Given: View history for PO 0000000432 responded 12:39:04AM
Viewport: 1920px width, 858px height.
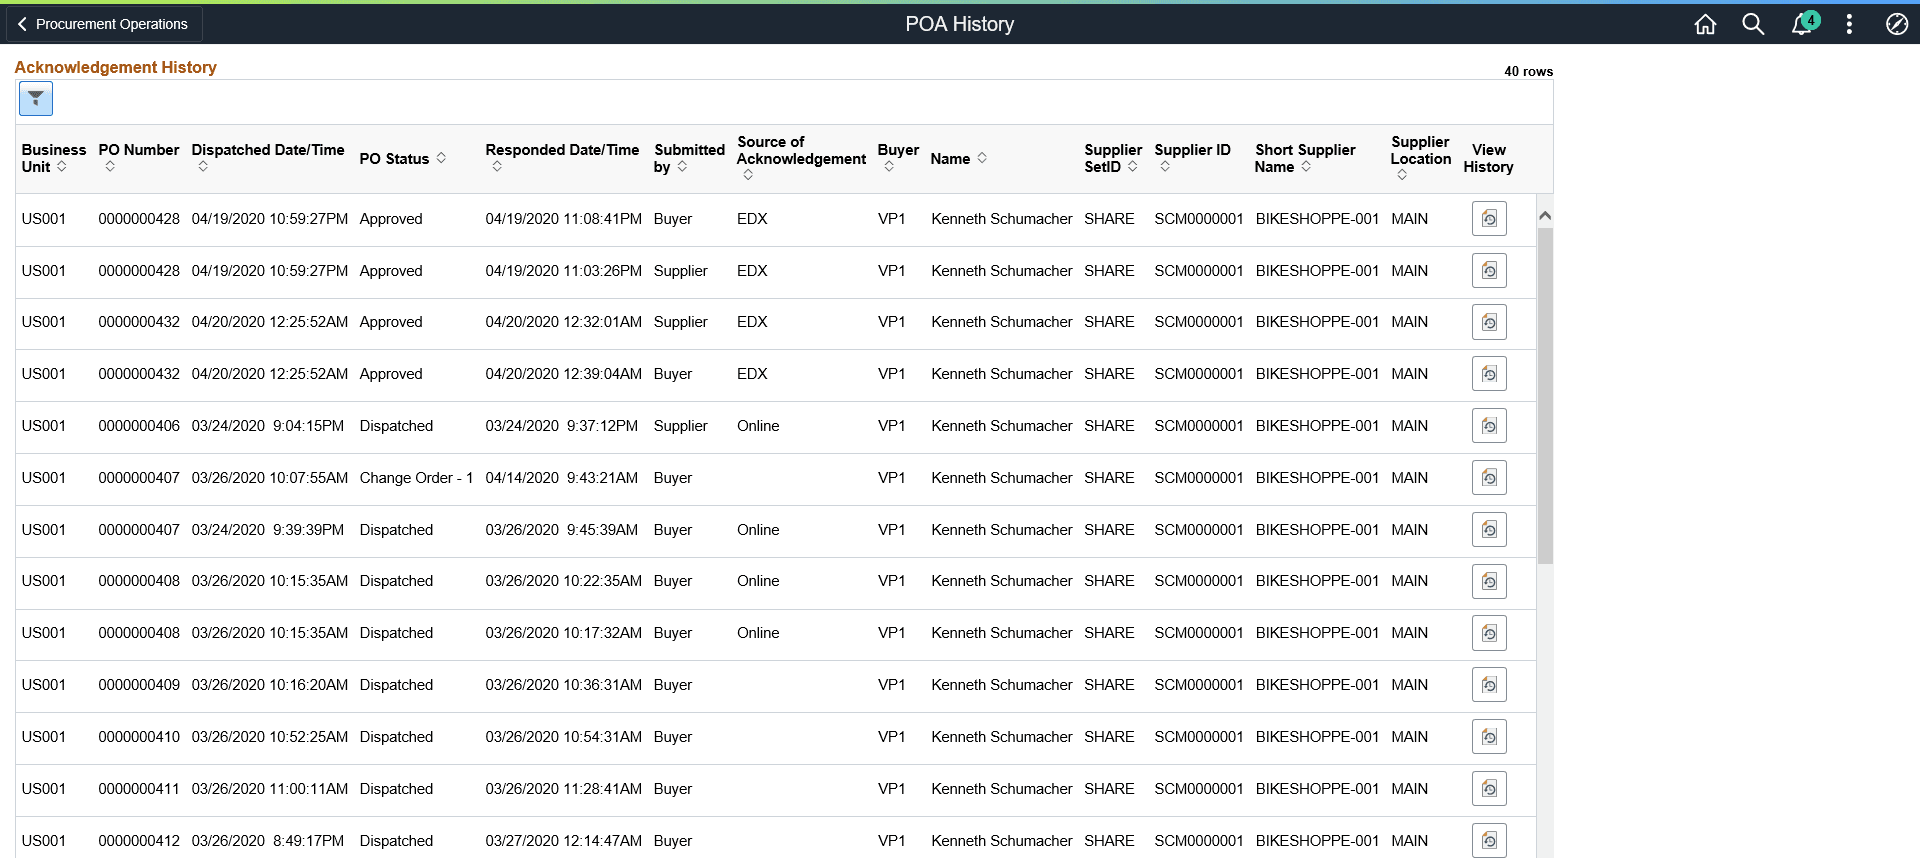Looking at the screenshot, I should 1489,374.
